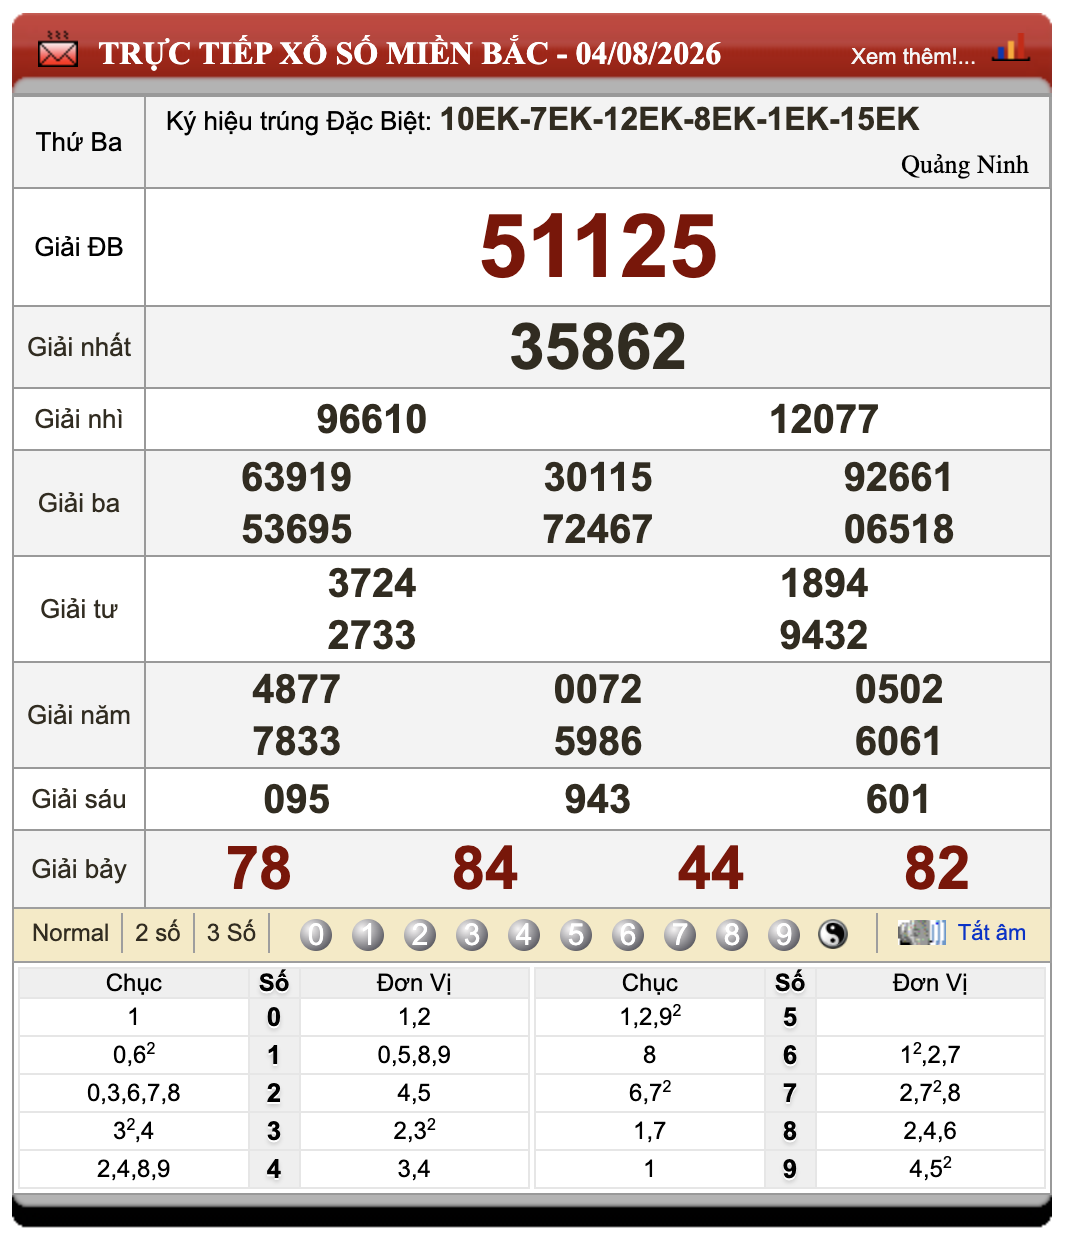Viewport: 1068px width, 1236px height.
Task: Select fifth prize number 5986
Action: point(598,741)
